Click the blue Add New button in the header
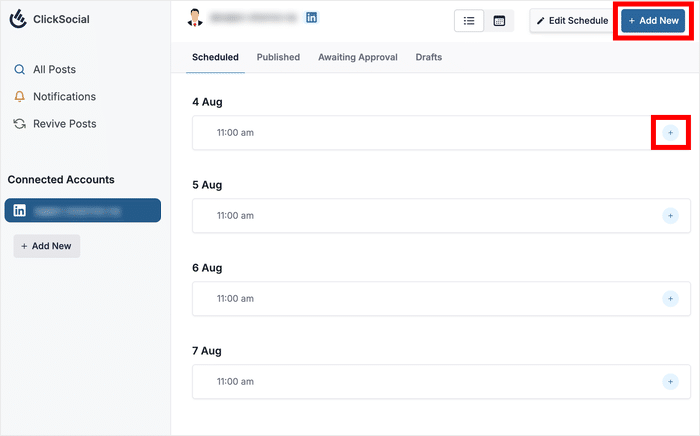The width and height of the screenshot is (700, 436). pos(653,21)
